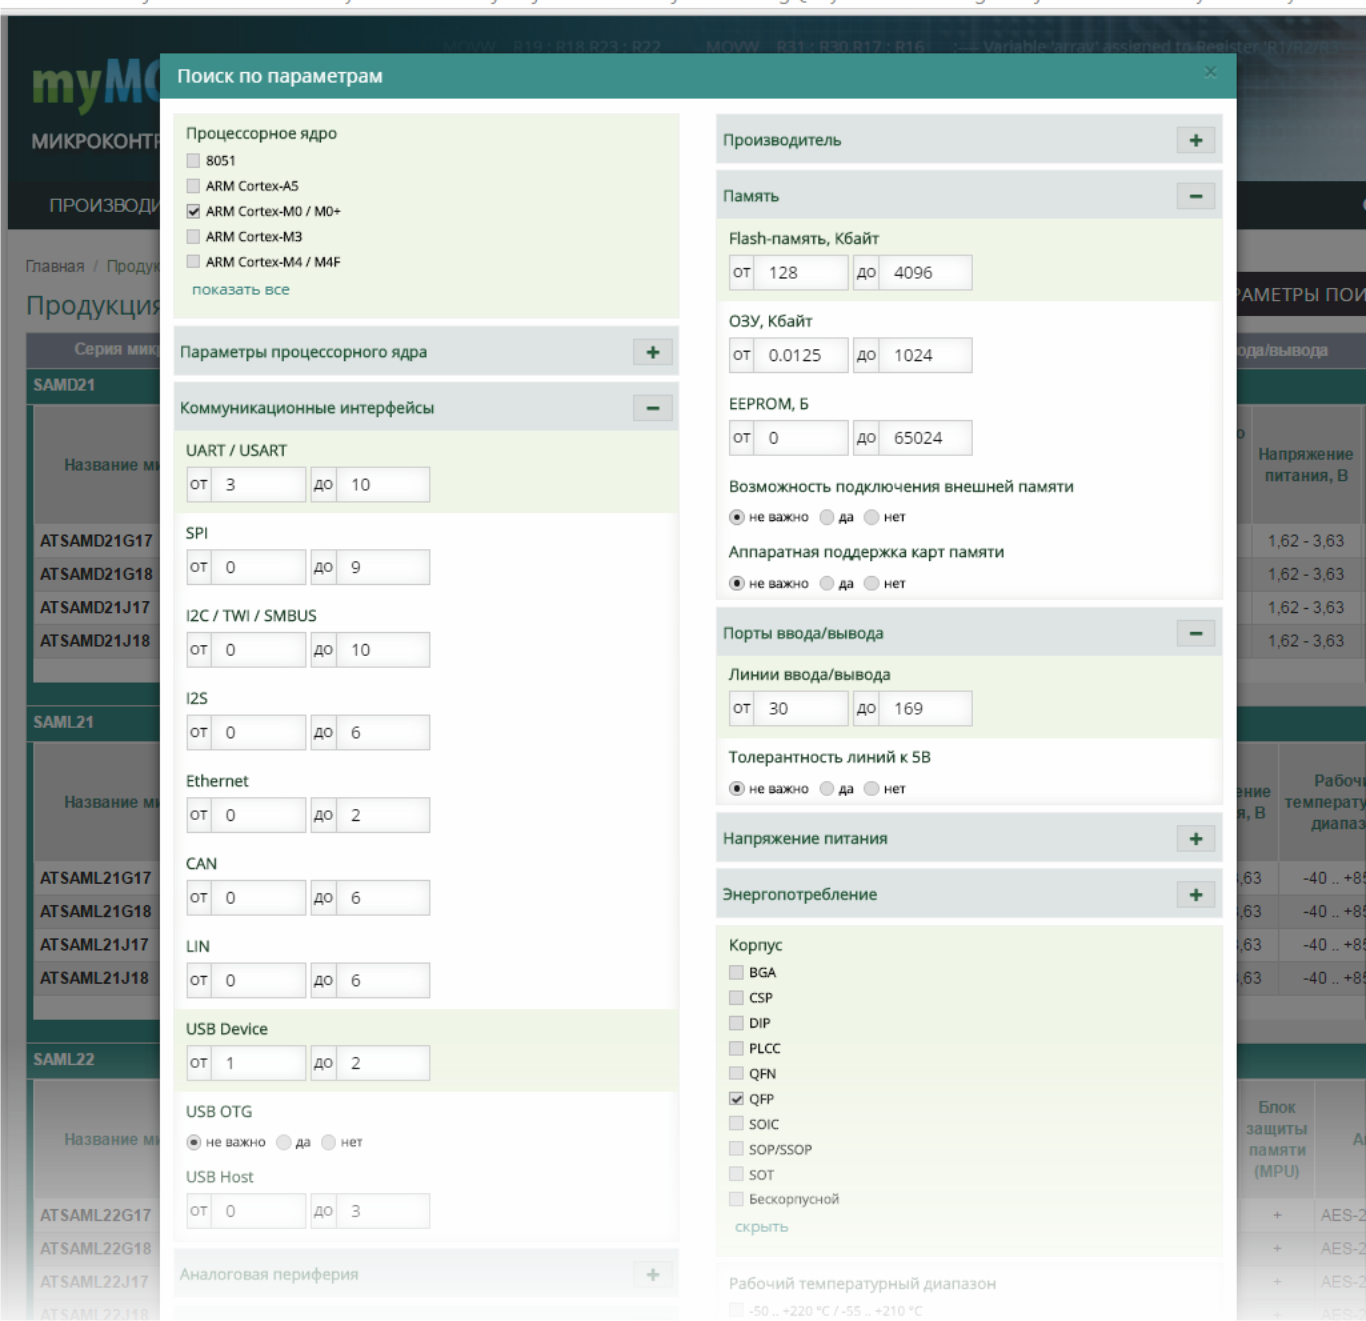Open ATSAMD21G17 row in background table
The height and width of the screenshot is (1321, 1366).
[96, 541]
